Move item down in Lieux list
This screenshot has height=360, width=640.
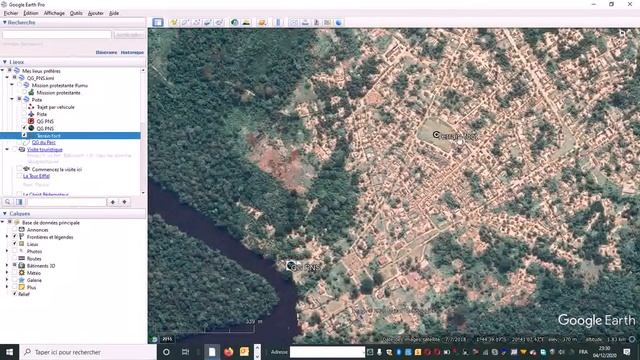(124, 202)
